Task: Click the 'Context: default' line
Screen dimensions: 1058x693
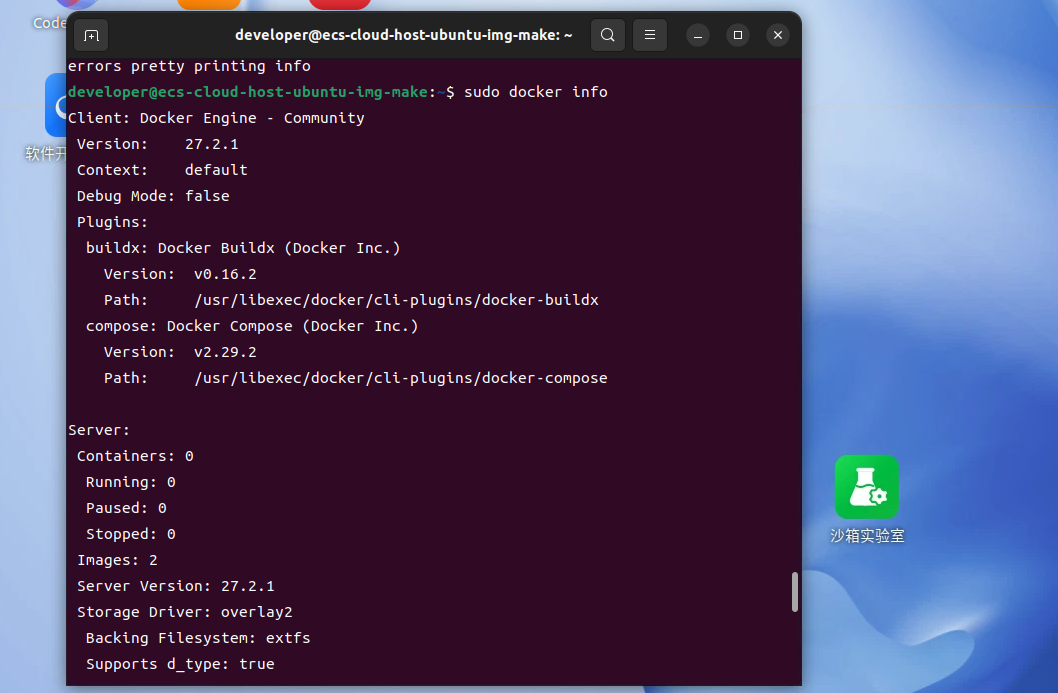Action: (162, 170)
